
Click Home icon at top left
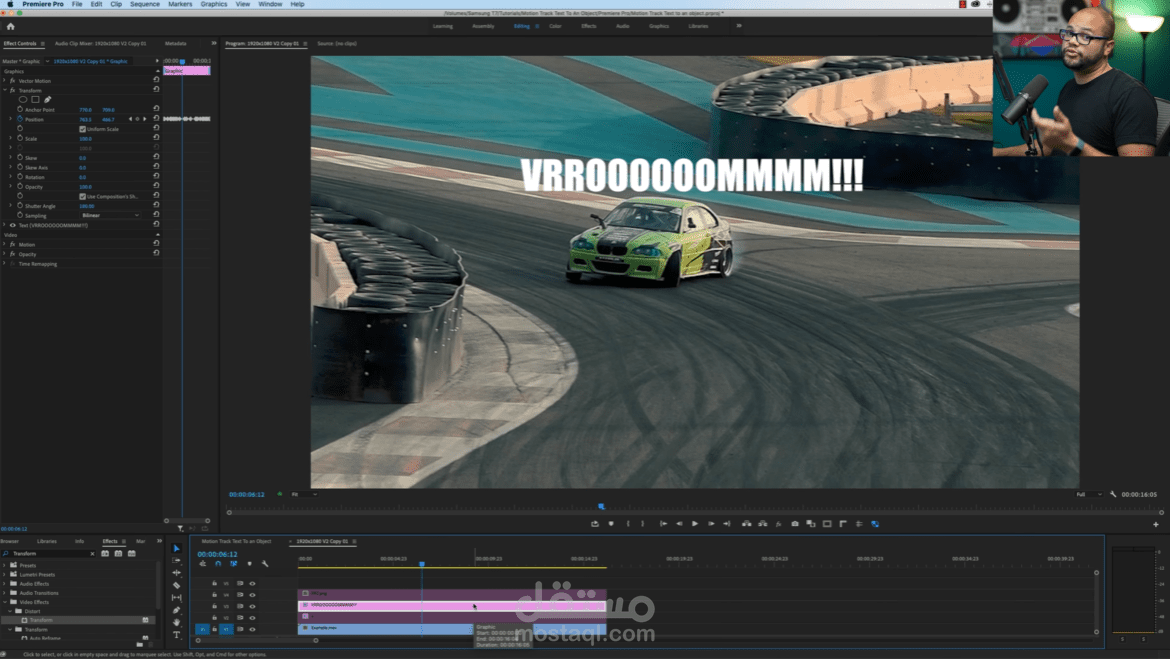tap(10, 26)
